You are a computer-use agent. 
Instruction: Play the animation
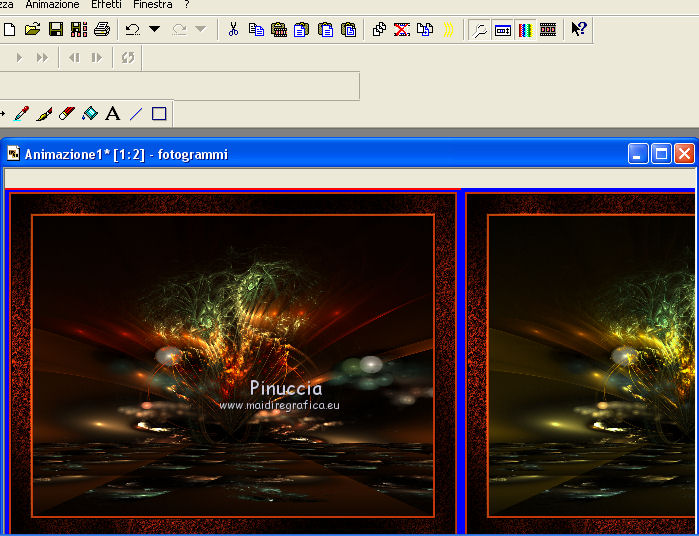click(19, 58)
